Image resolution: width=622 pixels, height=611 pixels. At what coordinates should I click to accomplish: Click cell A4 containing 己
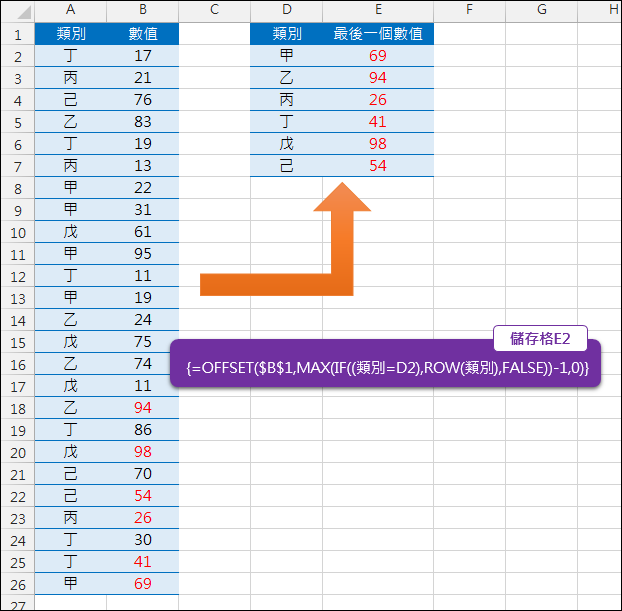pyautogui.click(x=71, y=100)
